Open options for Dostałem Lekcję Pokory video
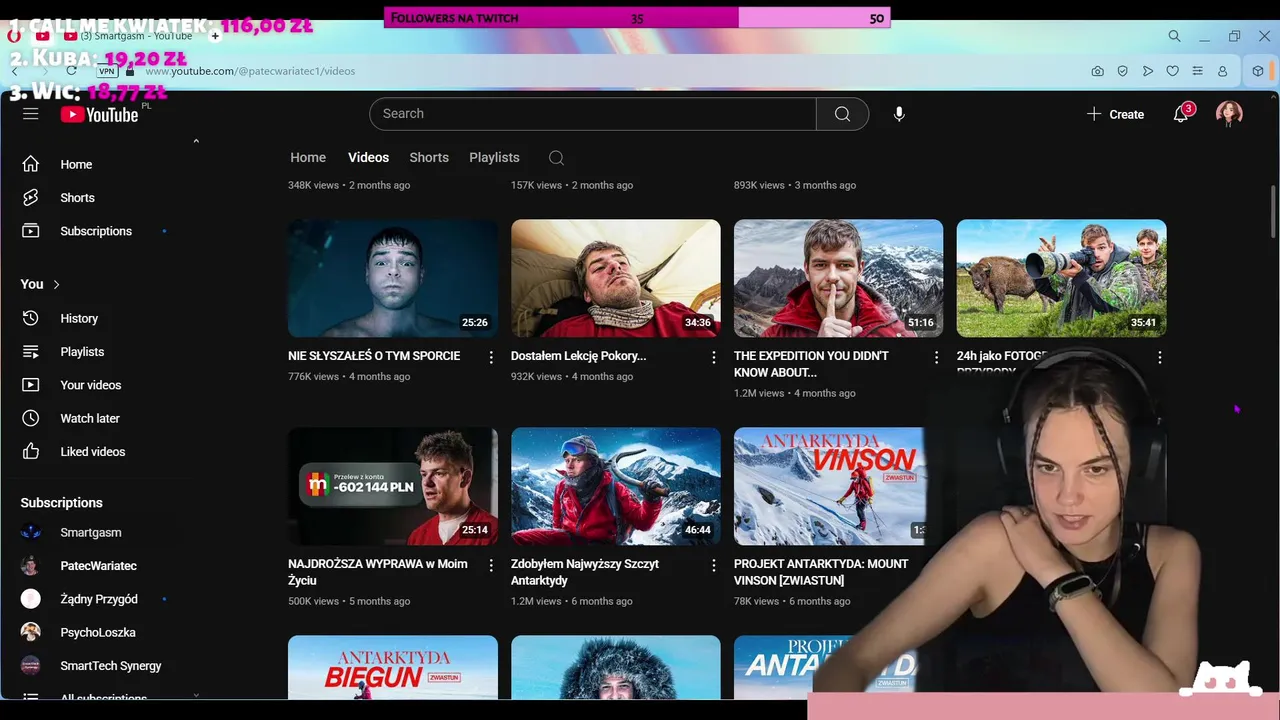This screenshot has width=1280, height=720. [713, 357]
